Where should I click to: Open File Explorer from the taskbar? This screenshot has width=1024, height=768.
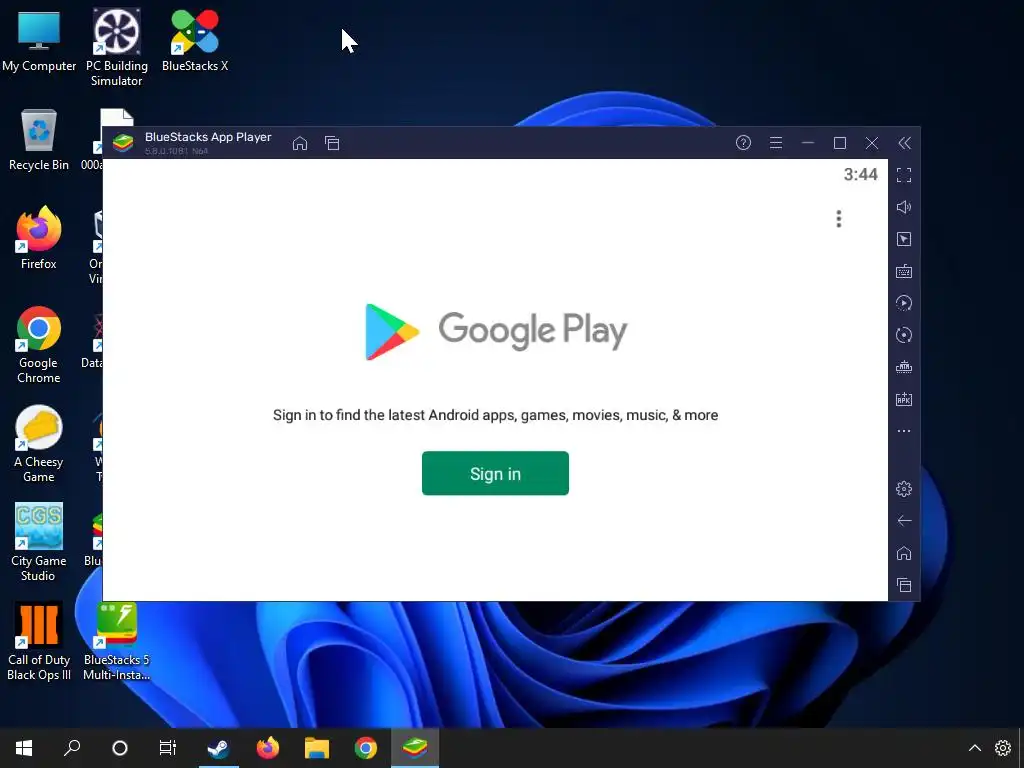point(317,748)
